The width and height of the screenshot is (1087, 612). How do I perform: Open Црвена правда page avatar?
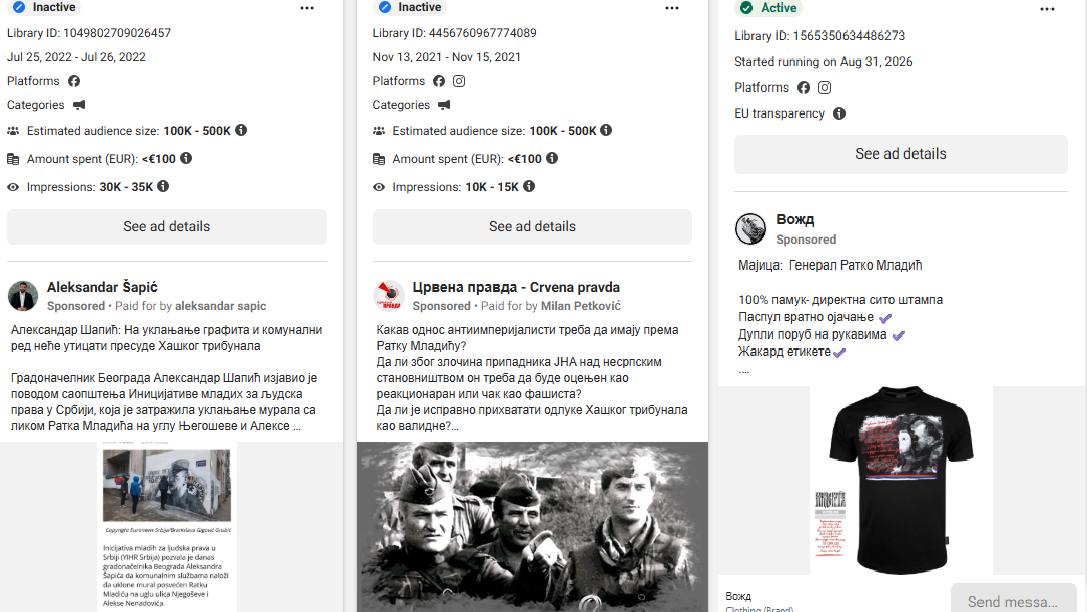click(388, 296)
